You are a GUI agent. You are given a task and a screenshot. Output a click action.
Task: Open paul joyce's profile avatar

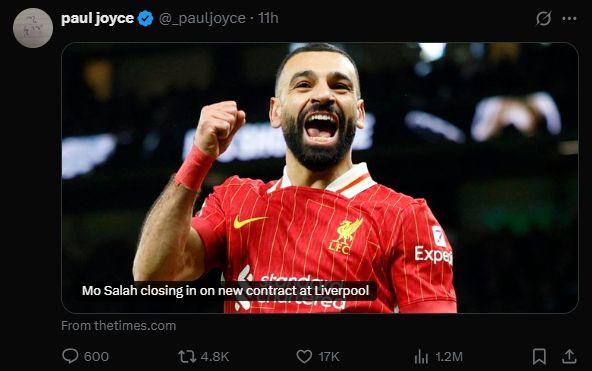pyautogui.click(x=33, y=28)
